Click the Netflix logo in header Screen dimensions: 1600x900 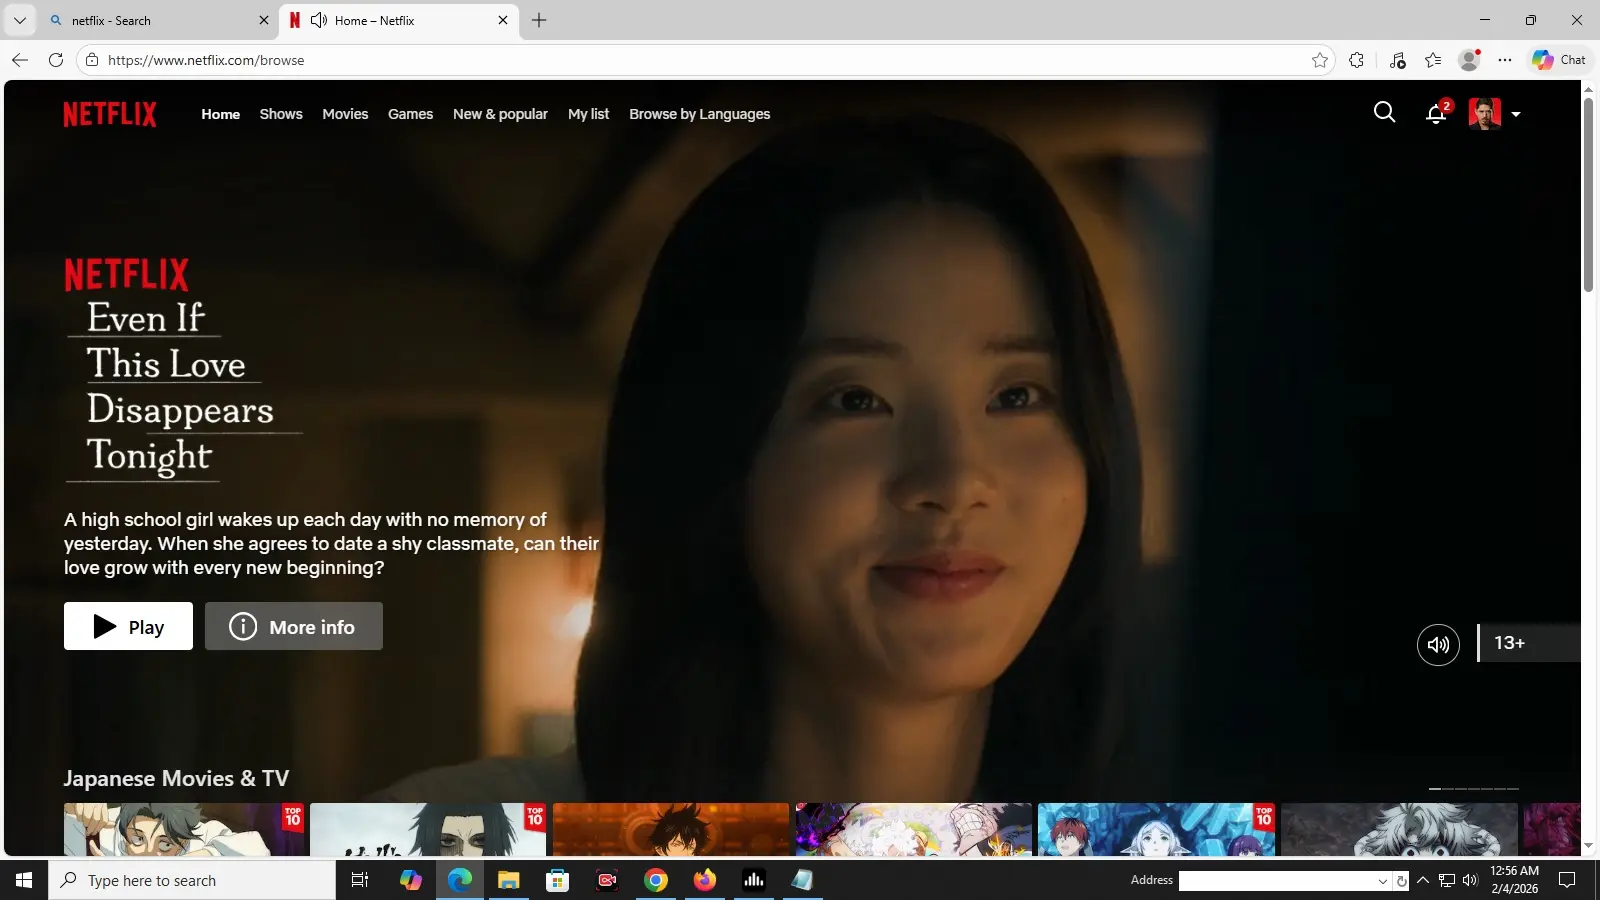(110, 114)
